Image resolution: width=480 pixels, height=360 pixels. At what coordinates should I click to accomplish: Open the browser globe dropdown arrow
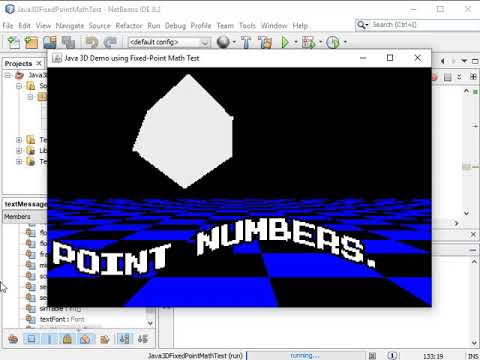coord(234,42)
